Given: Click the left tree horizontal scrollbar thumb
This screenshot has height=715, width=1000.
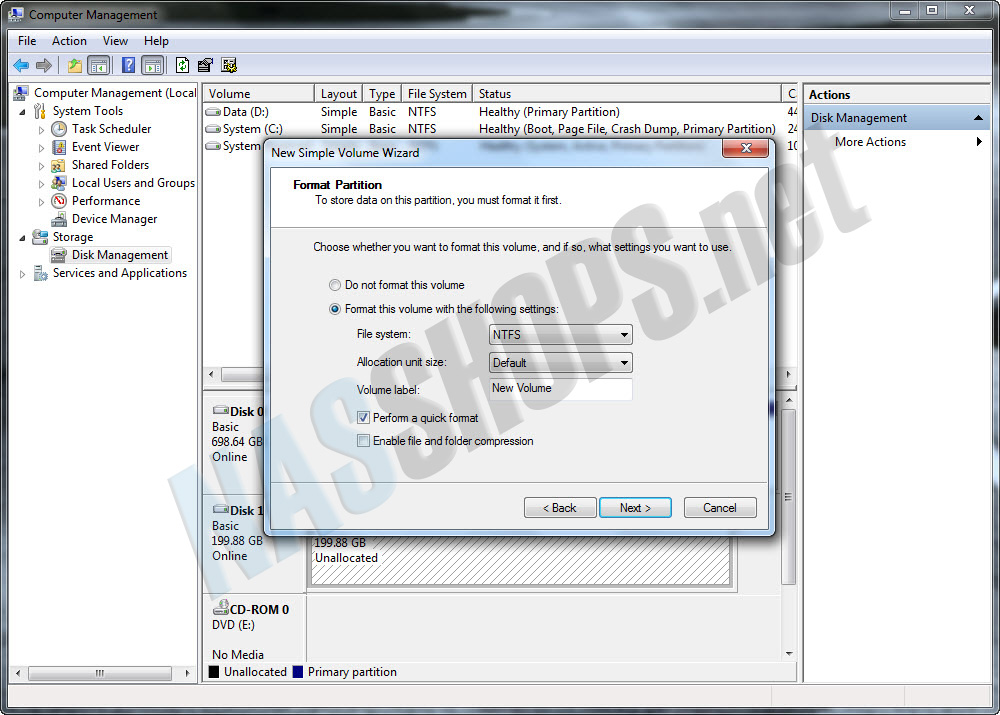Looking at the screenshot, I should point(100,673).
